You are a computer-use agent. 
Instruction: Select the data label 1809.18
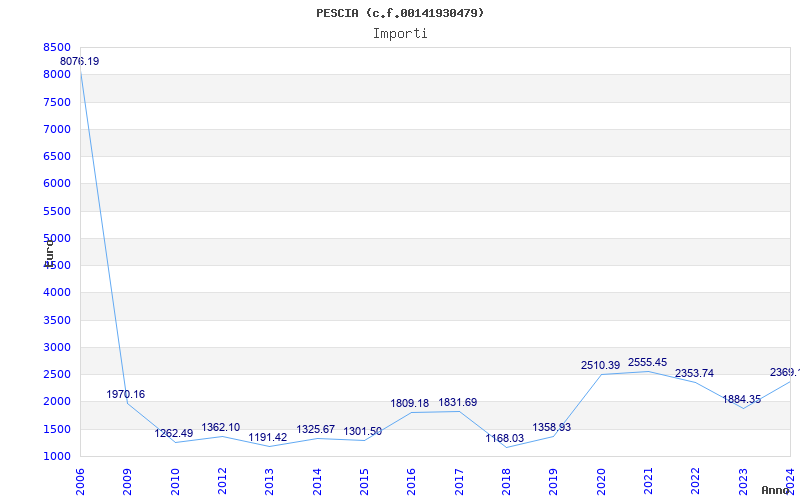click(x=410, y=404)
